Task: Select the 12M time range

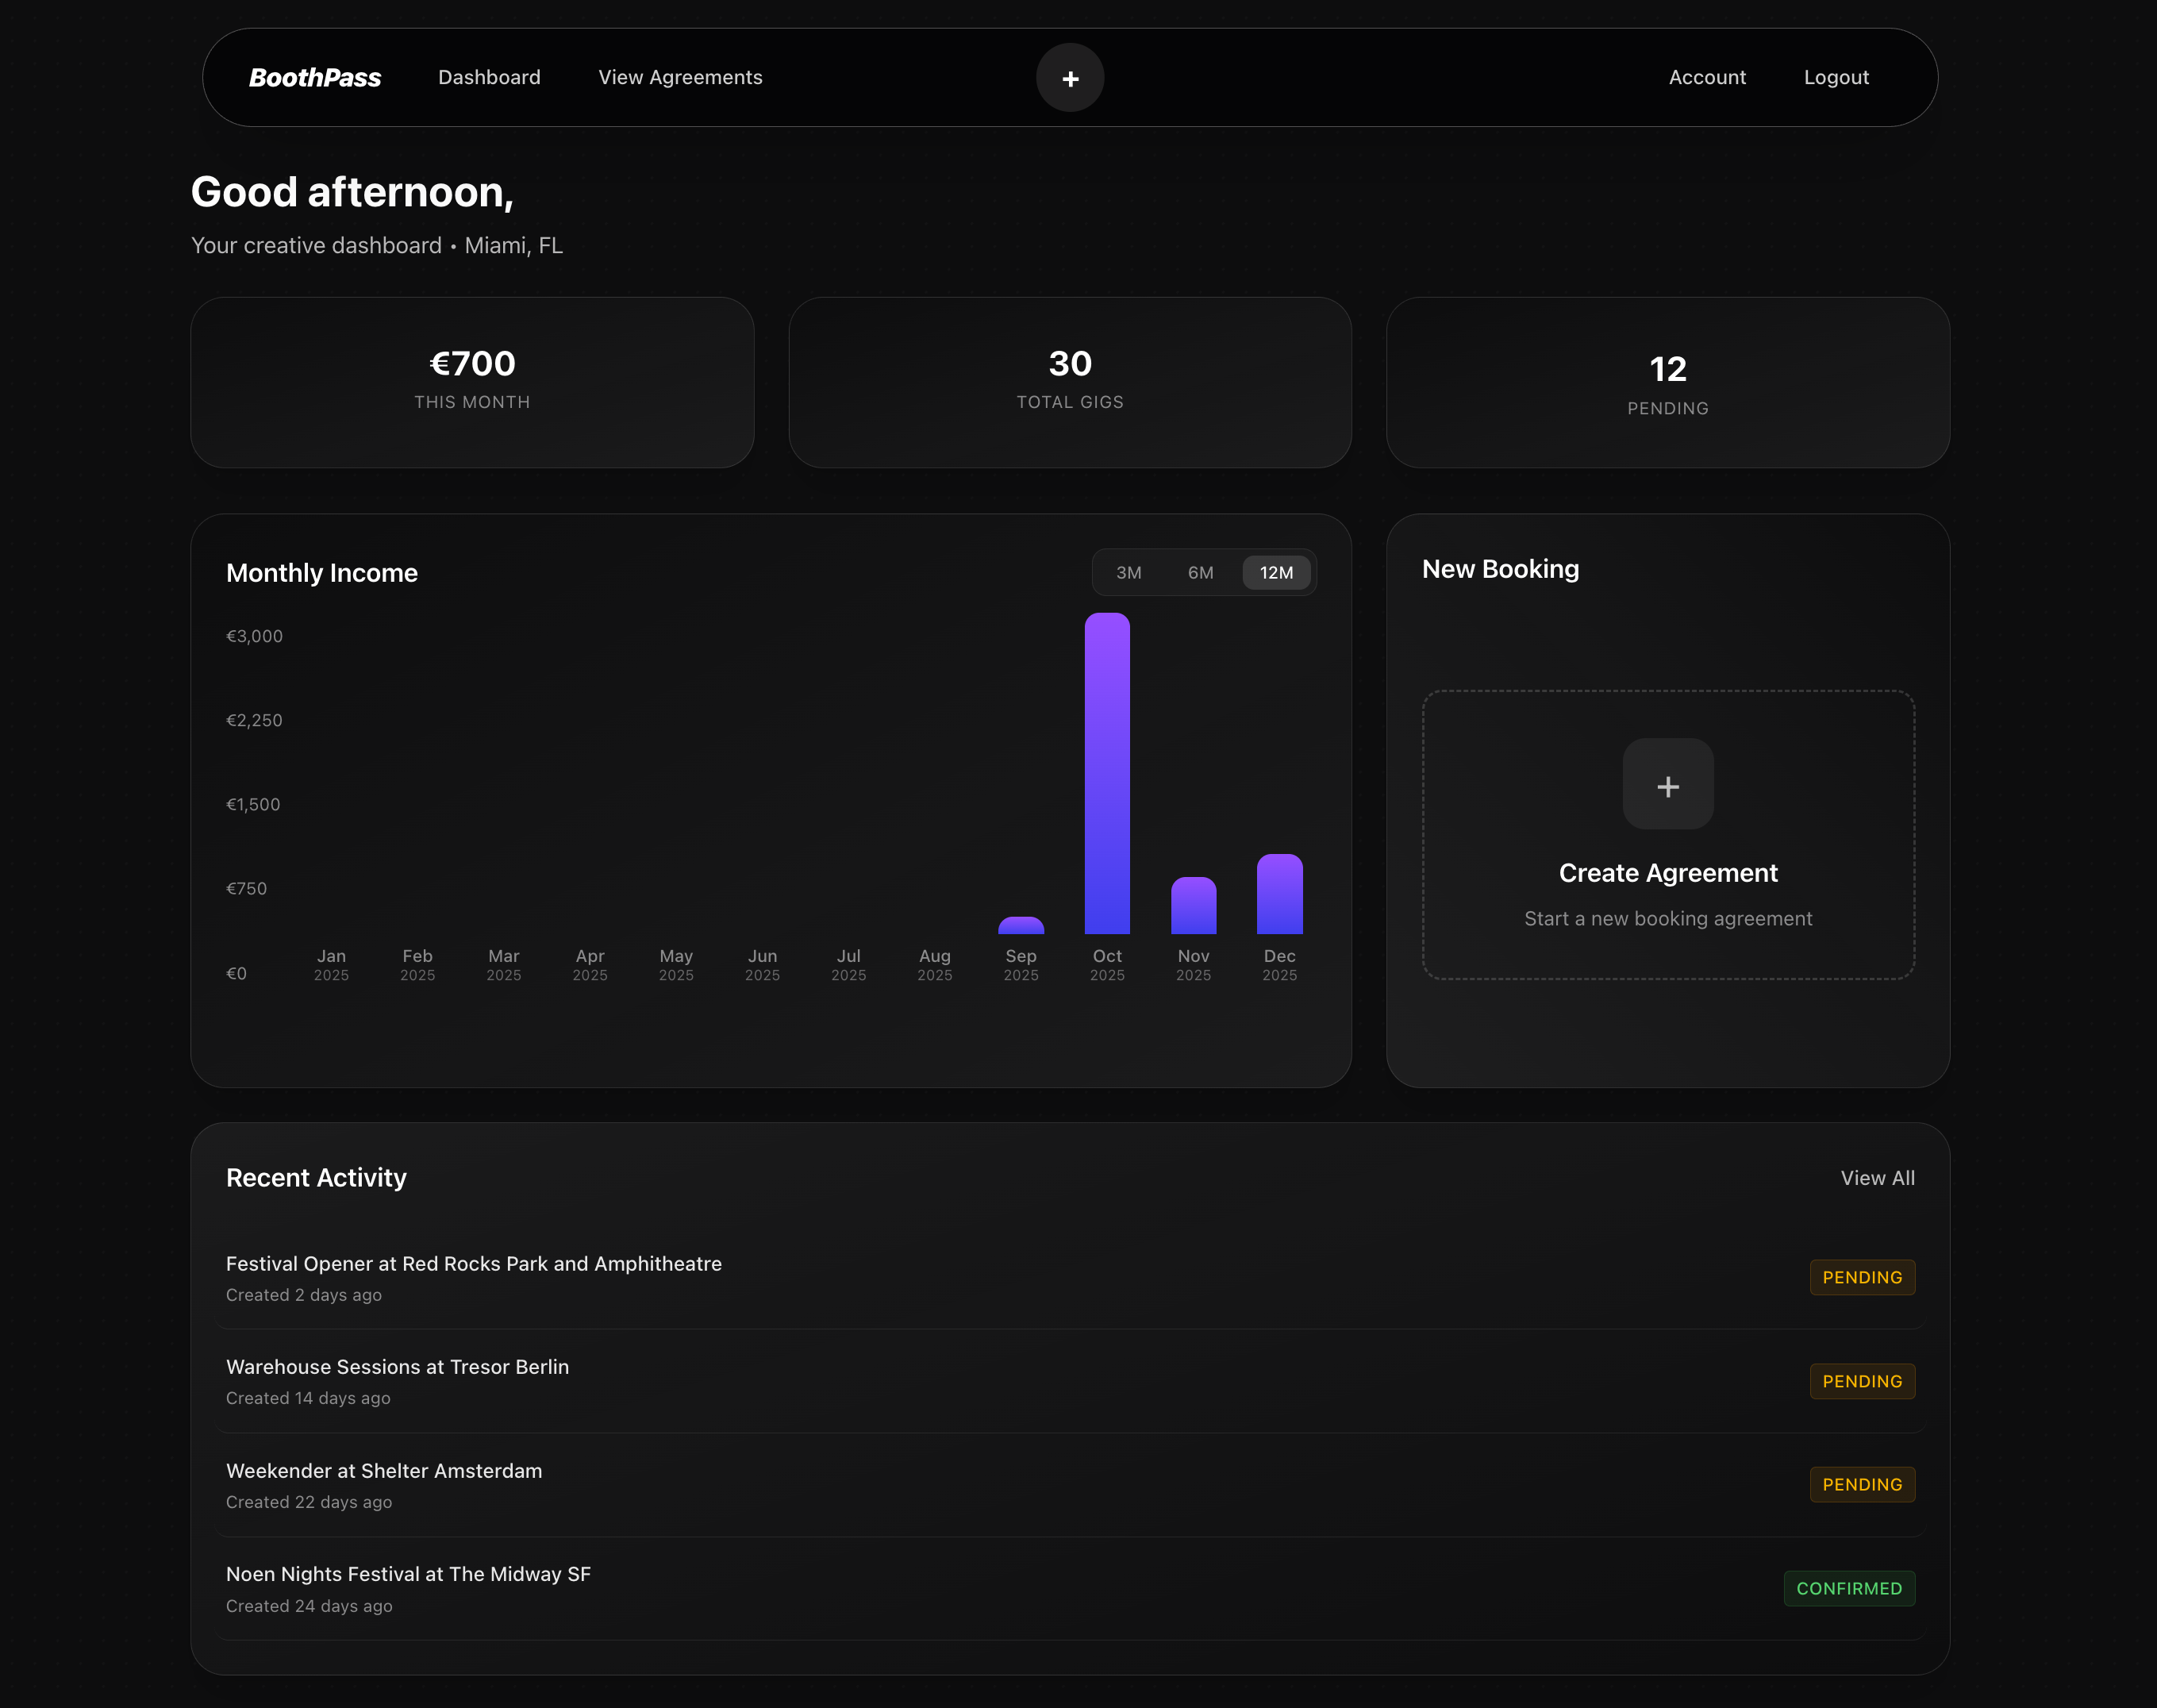Action: [1275, 573]
